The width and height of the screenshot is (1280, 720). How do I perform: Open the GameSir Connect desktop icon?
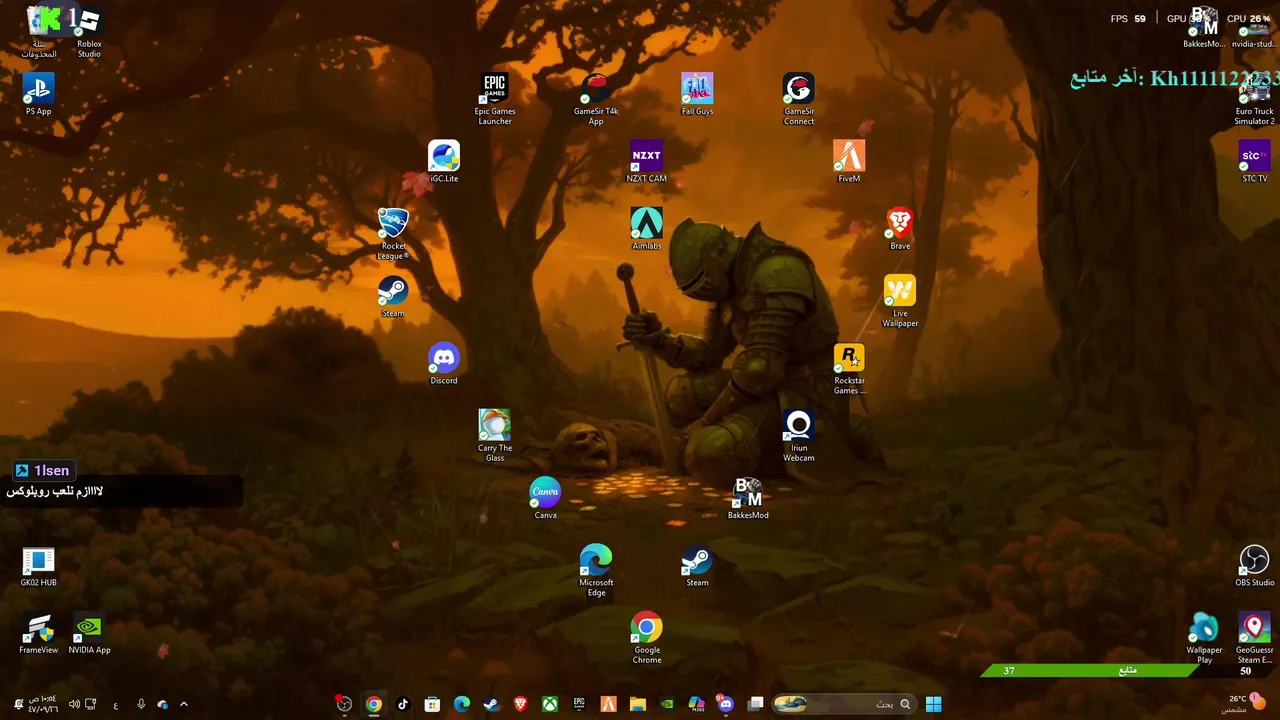pyautogui.click(x=798, y=98)
